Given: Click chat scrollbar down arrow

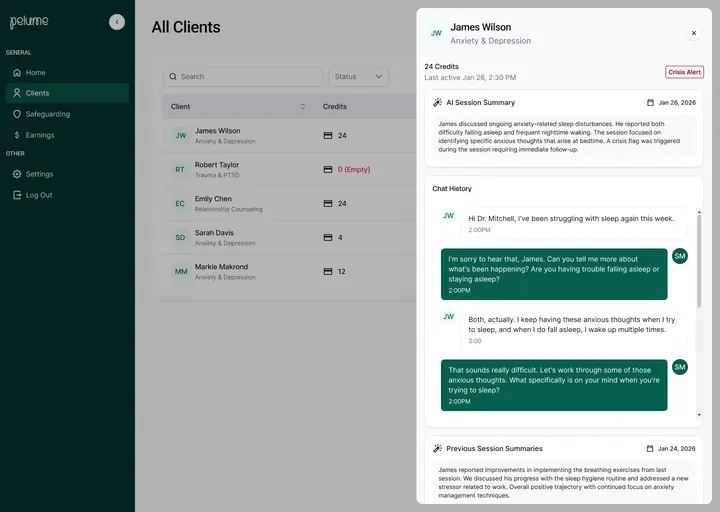Looking at the screenshot, I should [699, 415].
